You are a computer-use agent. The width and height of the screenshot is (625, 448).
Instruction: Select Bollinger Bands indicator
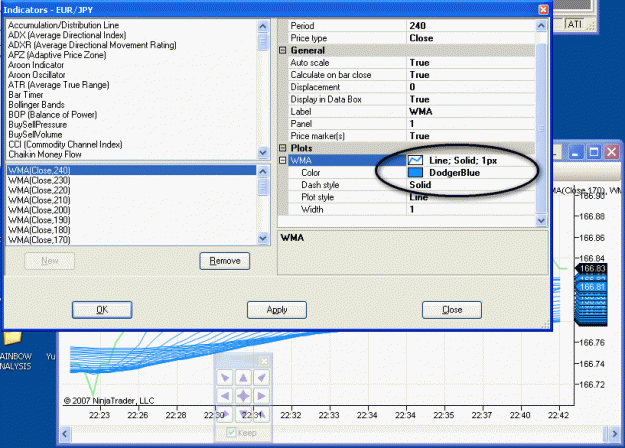coord(132,105)
